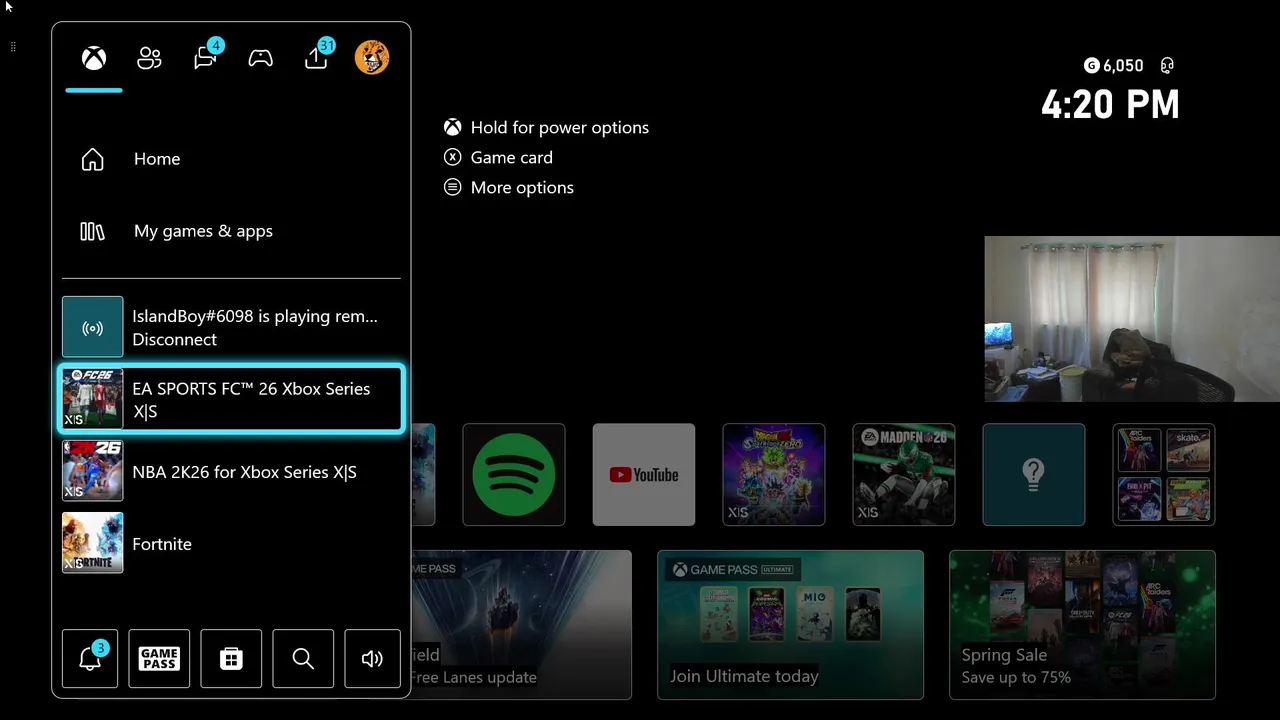Click the house icon beside Home
1280x720 pixels.
pyautogui.click(x=92, y=159)
